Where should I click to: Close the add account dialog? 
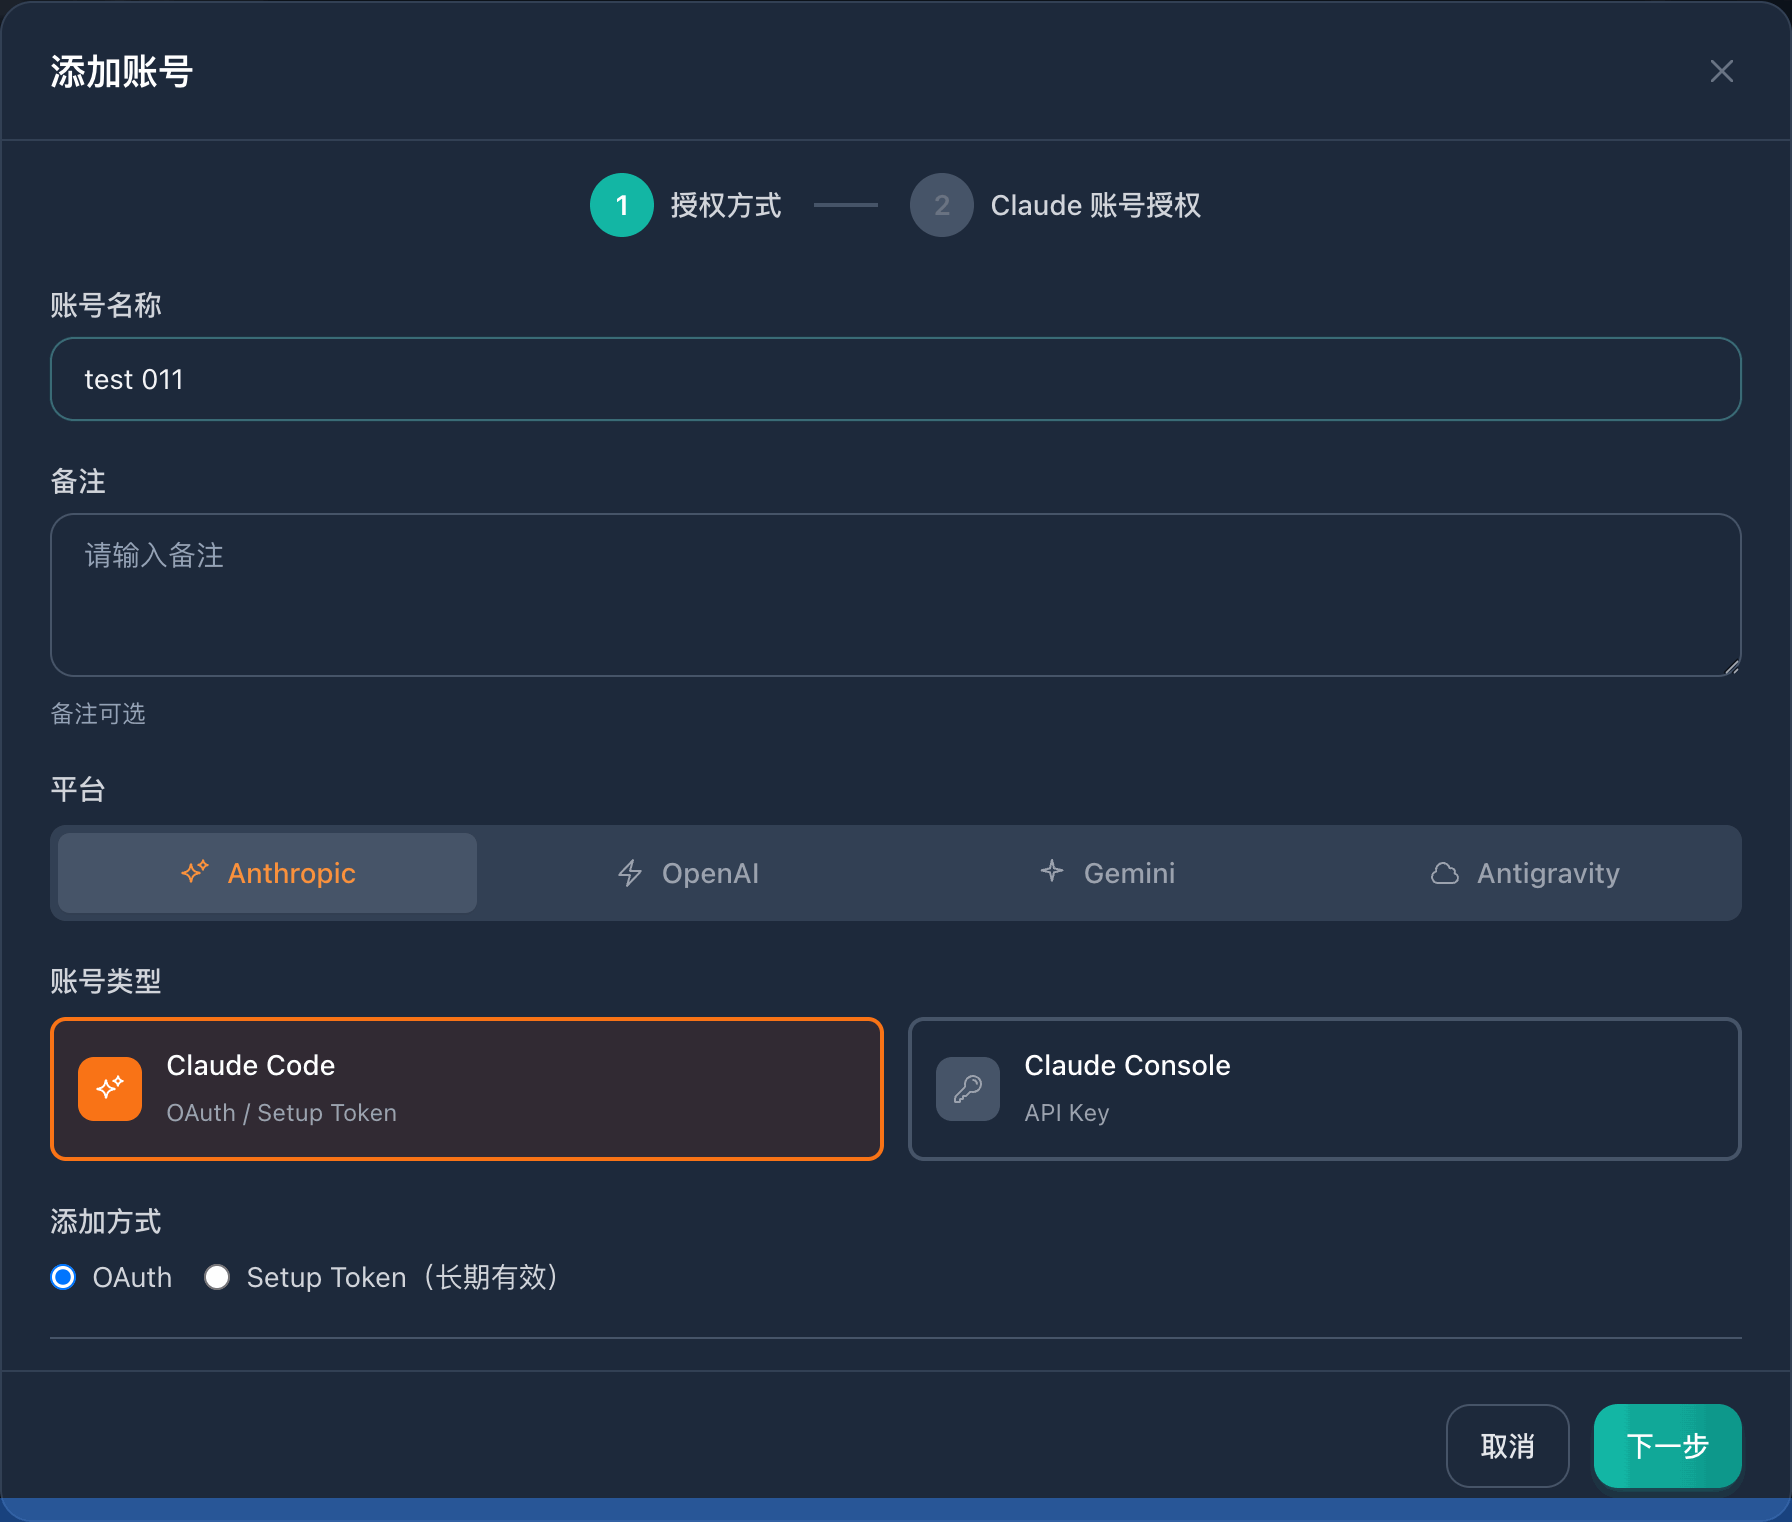point(1721,71)
